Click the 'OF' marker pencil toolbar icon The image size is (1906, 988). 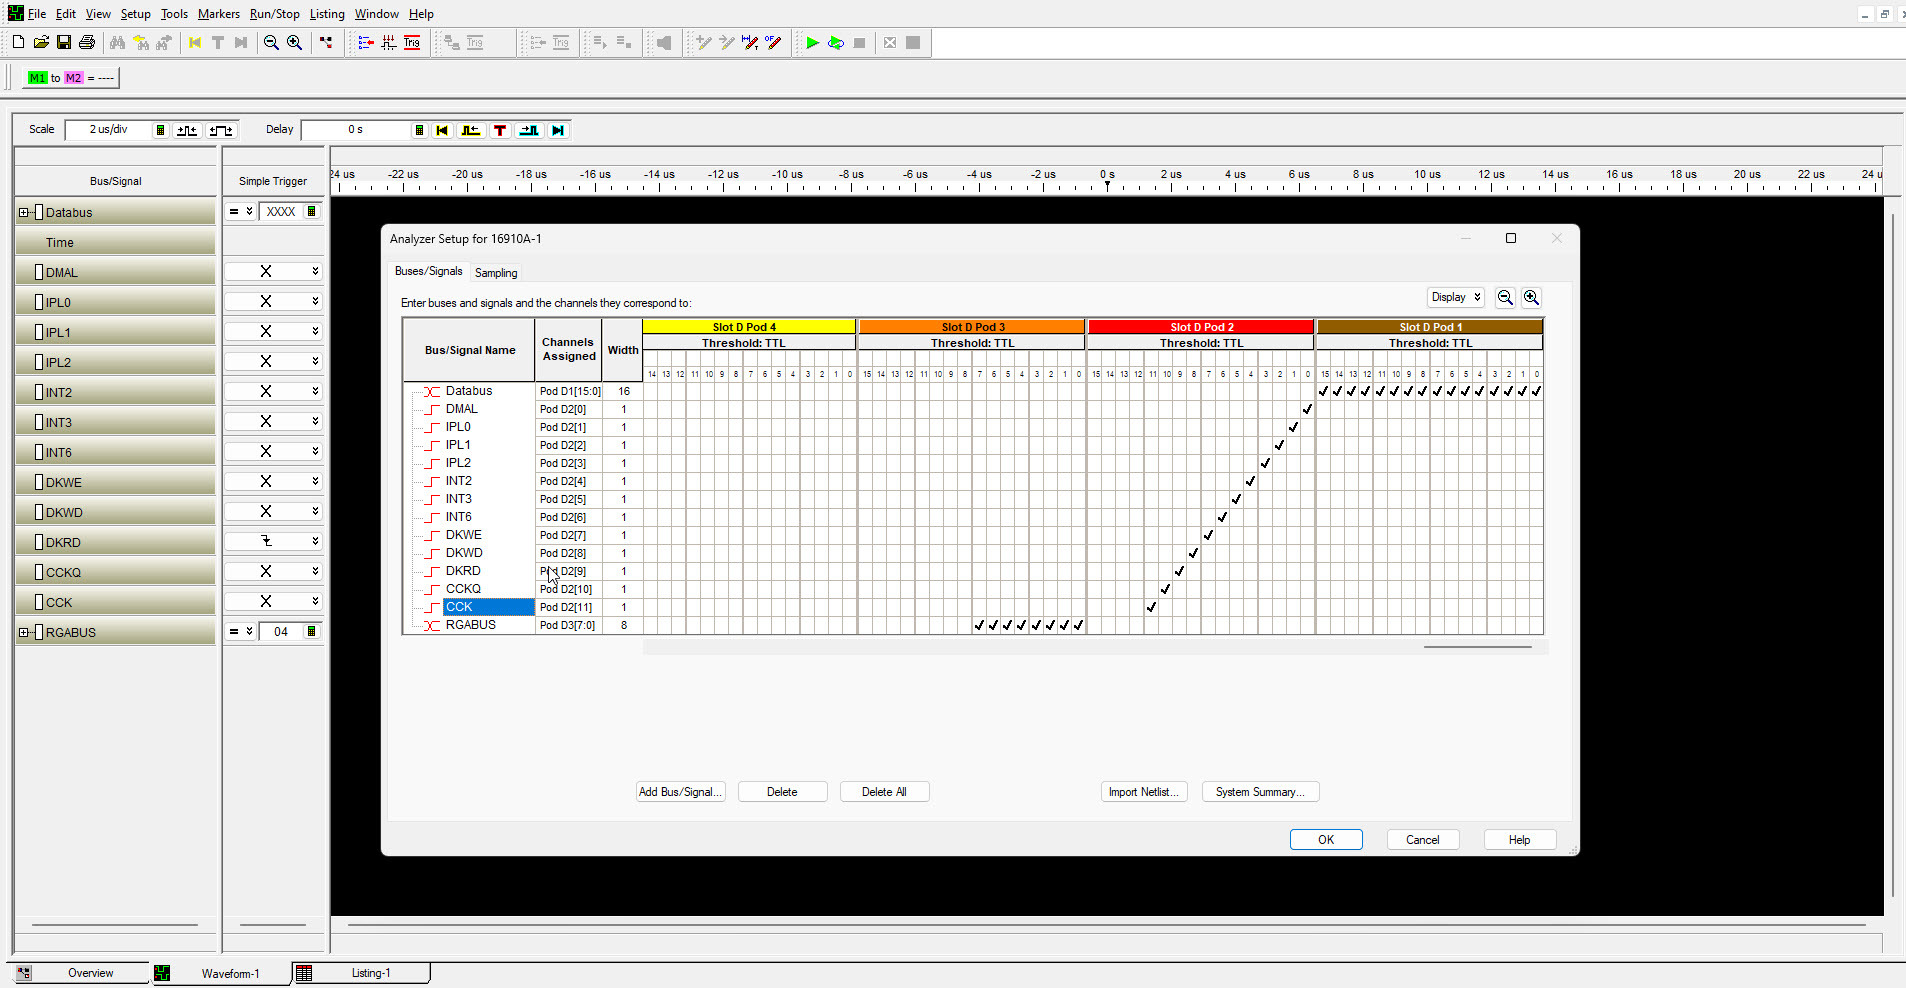(773, 42)
